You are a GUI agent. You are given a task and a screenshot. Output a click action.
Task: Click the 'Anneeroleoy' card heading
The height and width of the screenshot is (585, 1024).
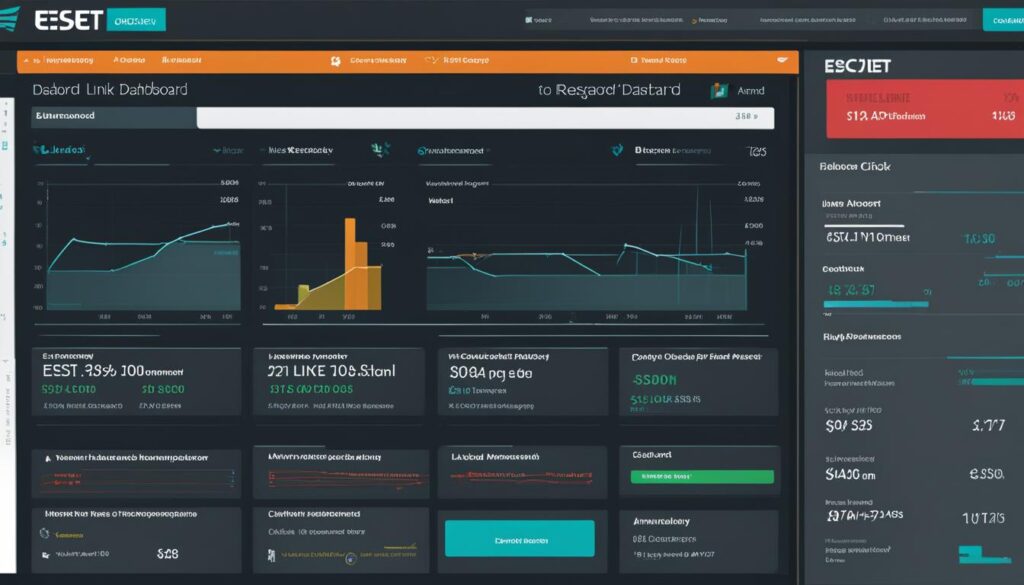(661, 522)
